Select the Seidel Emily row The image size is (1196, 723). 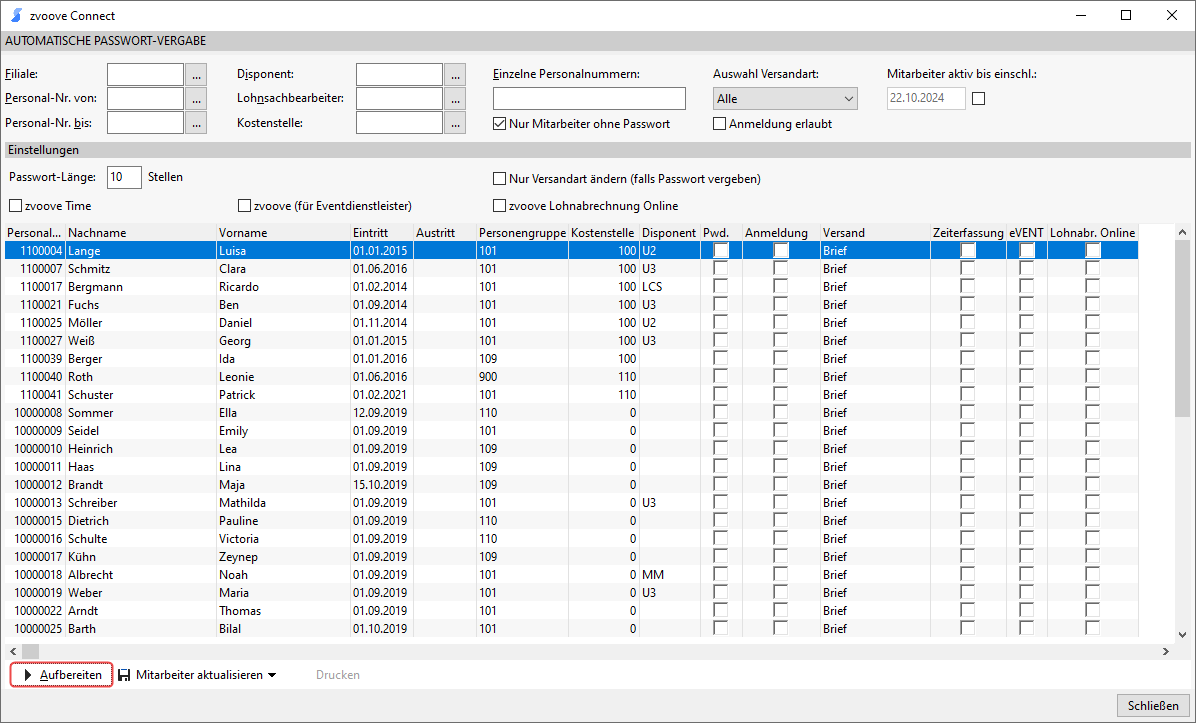pyautogui.click(x=571, y=431)
